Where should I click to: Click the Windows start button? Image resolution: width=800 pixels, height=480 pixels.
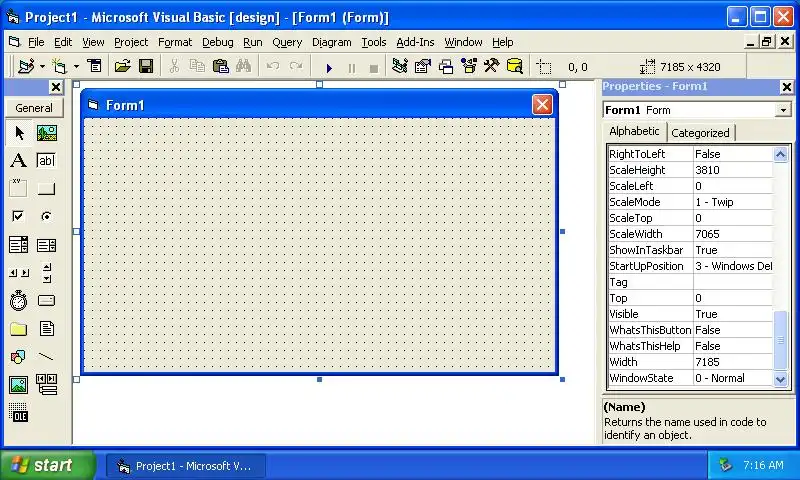coord(47,465)
